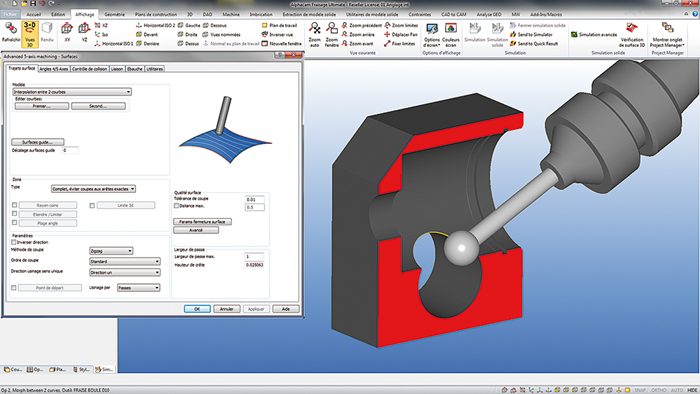The image size is (700, 394).
Task: Set view to Droite
Action: point(188,34)
